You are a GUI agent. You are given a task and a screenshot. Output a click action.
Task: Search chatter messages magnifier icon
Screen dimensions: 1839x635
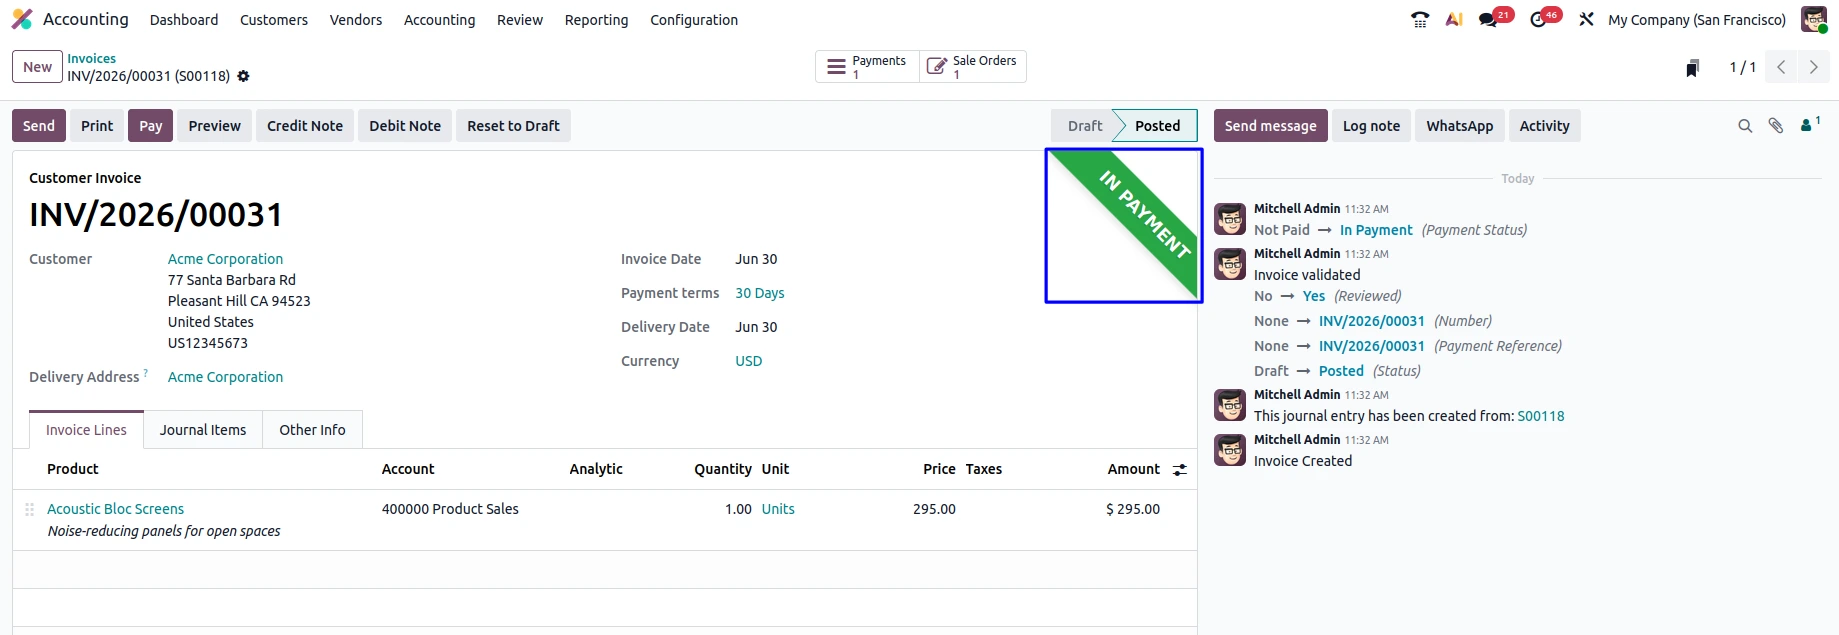pos(1745,126)
